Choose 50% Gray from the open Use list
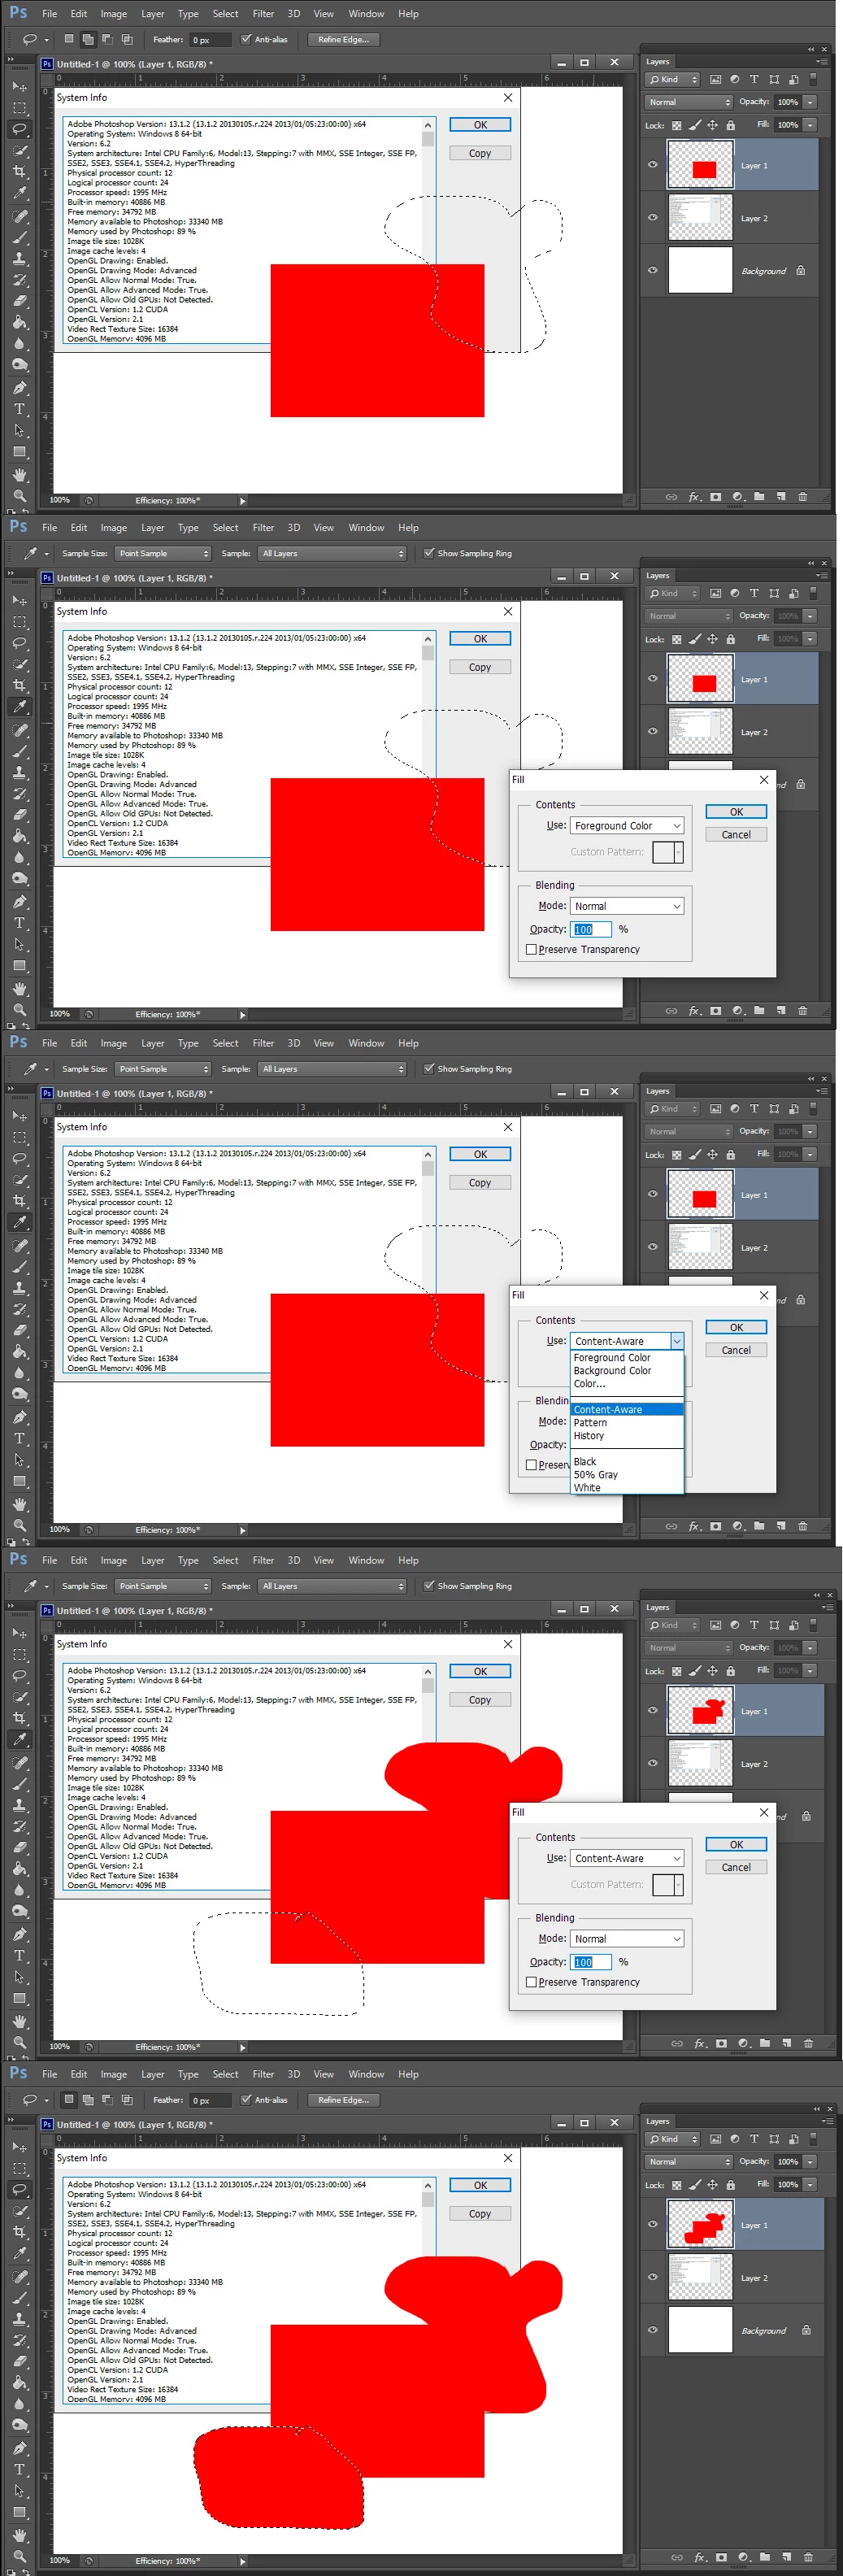This screenshot has height=2576, width=843. [x=596, y=1475]
